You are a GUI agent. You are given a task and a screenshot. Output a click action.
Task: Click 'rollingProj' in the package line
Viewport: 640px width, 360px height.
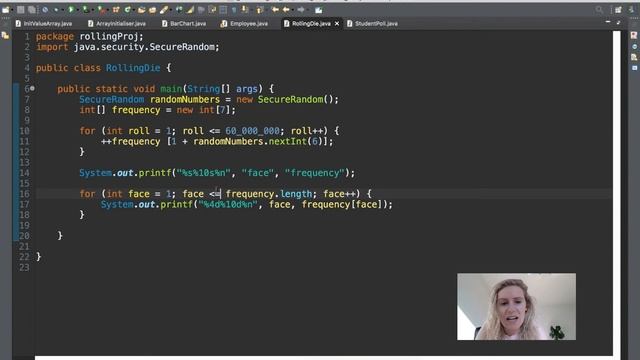coord(109,36)
